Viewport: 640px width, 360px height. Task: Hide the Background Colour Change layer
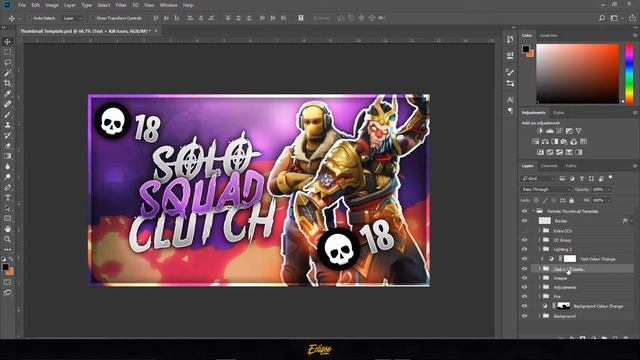(524, 306)
